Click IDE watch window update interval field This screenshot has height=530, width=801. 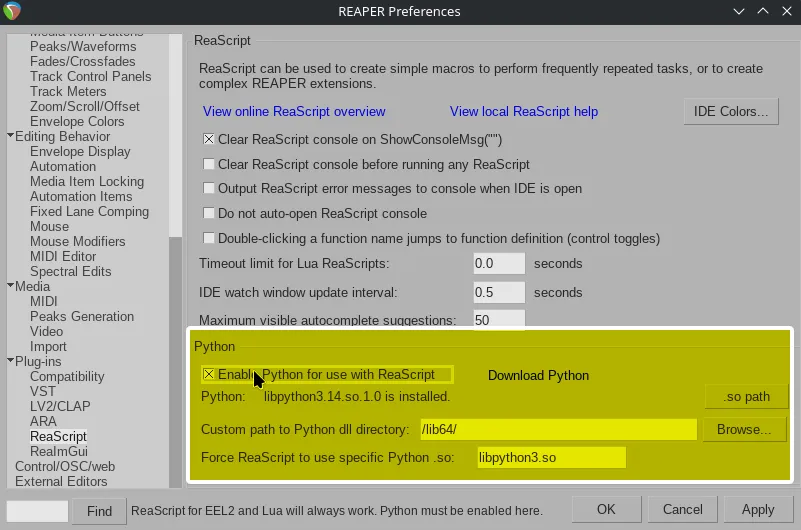click(x=499, y=293)
